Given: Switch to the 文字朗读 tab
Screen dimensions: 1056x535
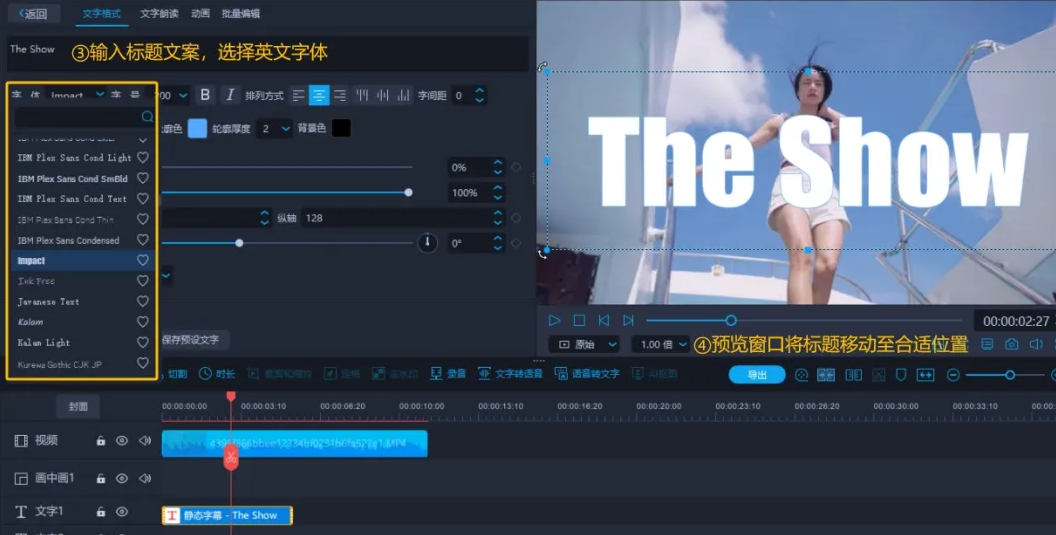Looking at the screenshot, I should click(160, 13).
